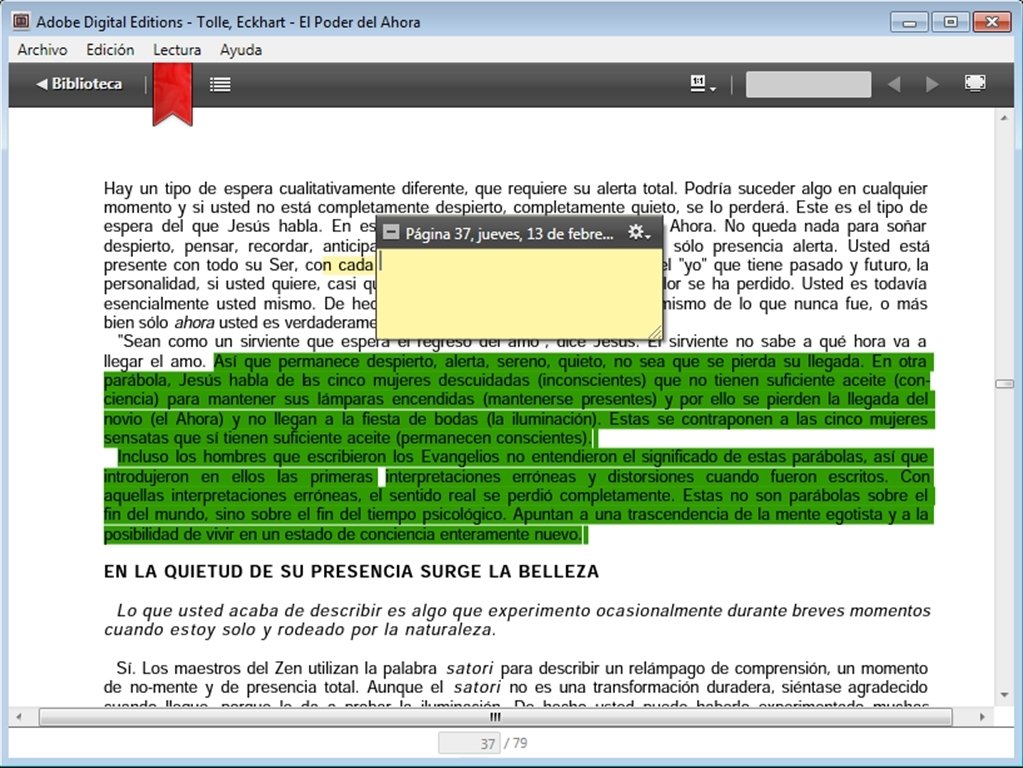
Task: Return to Biblioteca view
Action: [x=79, y=84]
